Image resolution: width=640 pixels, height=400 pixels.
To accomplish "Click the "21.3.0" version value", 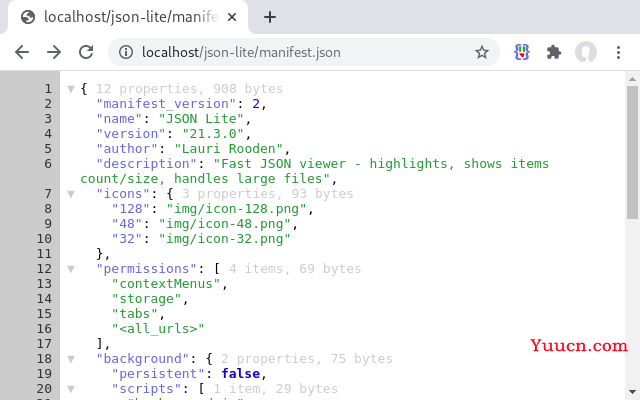I will tap(213, 134).
